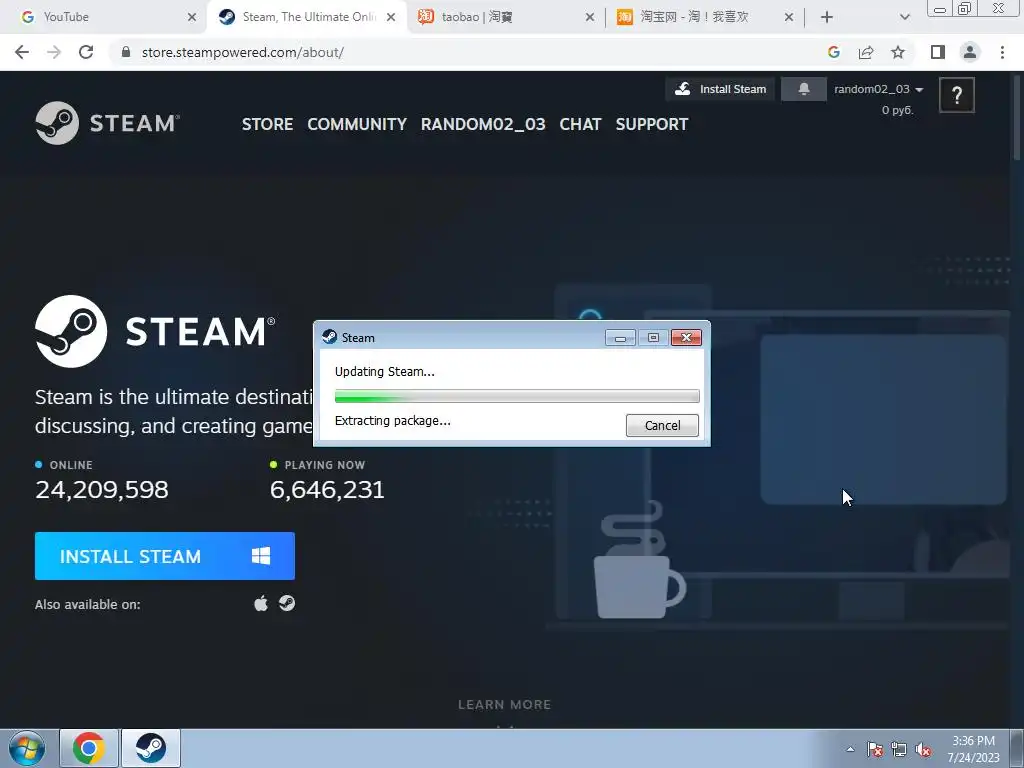
Task: Close the Steam updater dialog
Action: click(x=686, y=338)
